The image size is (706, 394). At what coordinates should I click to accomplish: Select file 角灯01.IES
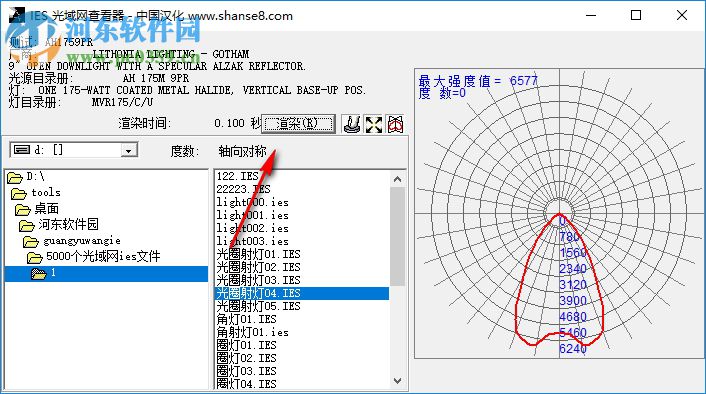click(246, 319)
